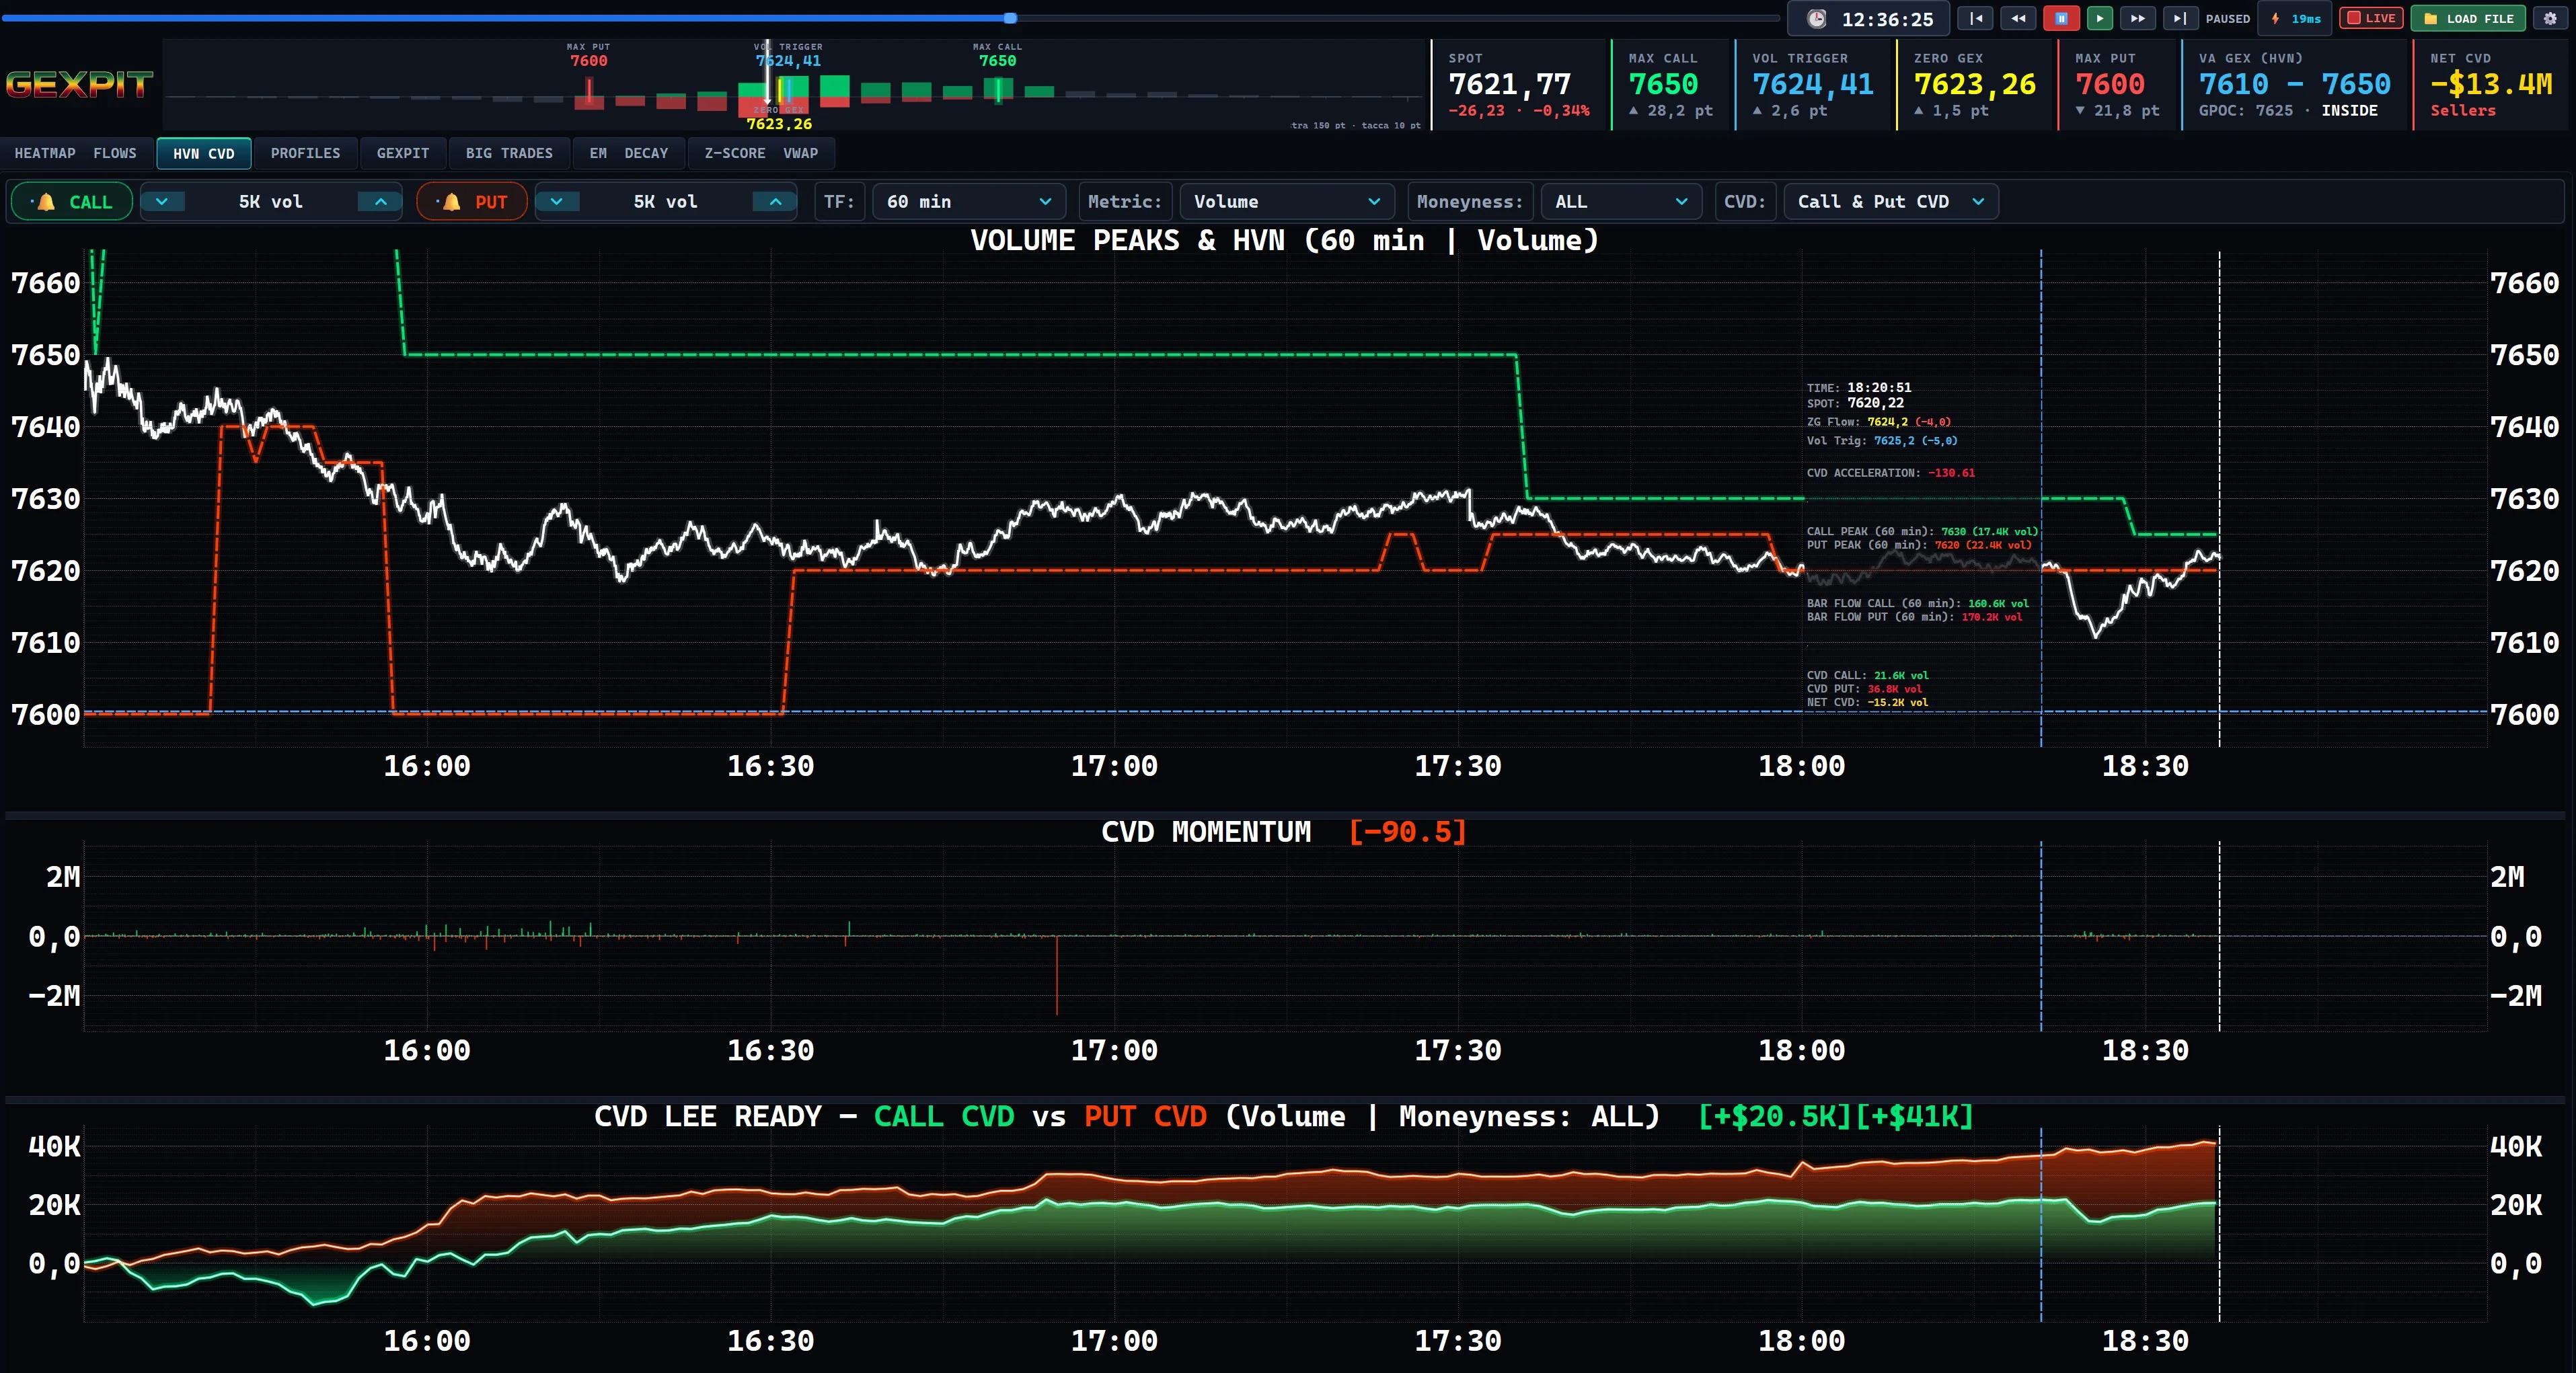Click the GEXPIT logo

point(79,84)
